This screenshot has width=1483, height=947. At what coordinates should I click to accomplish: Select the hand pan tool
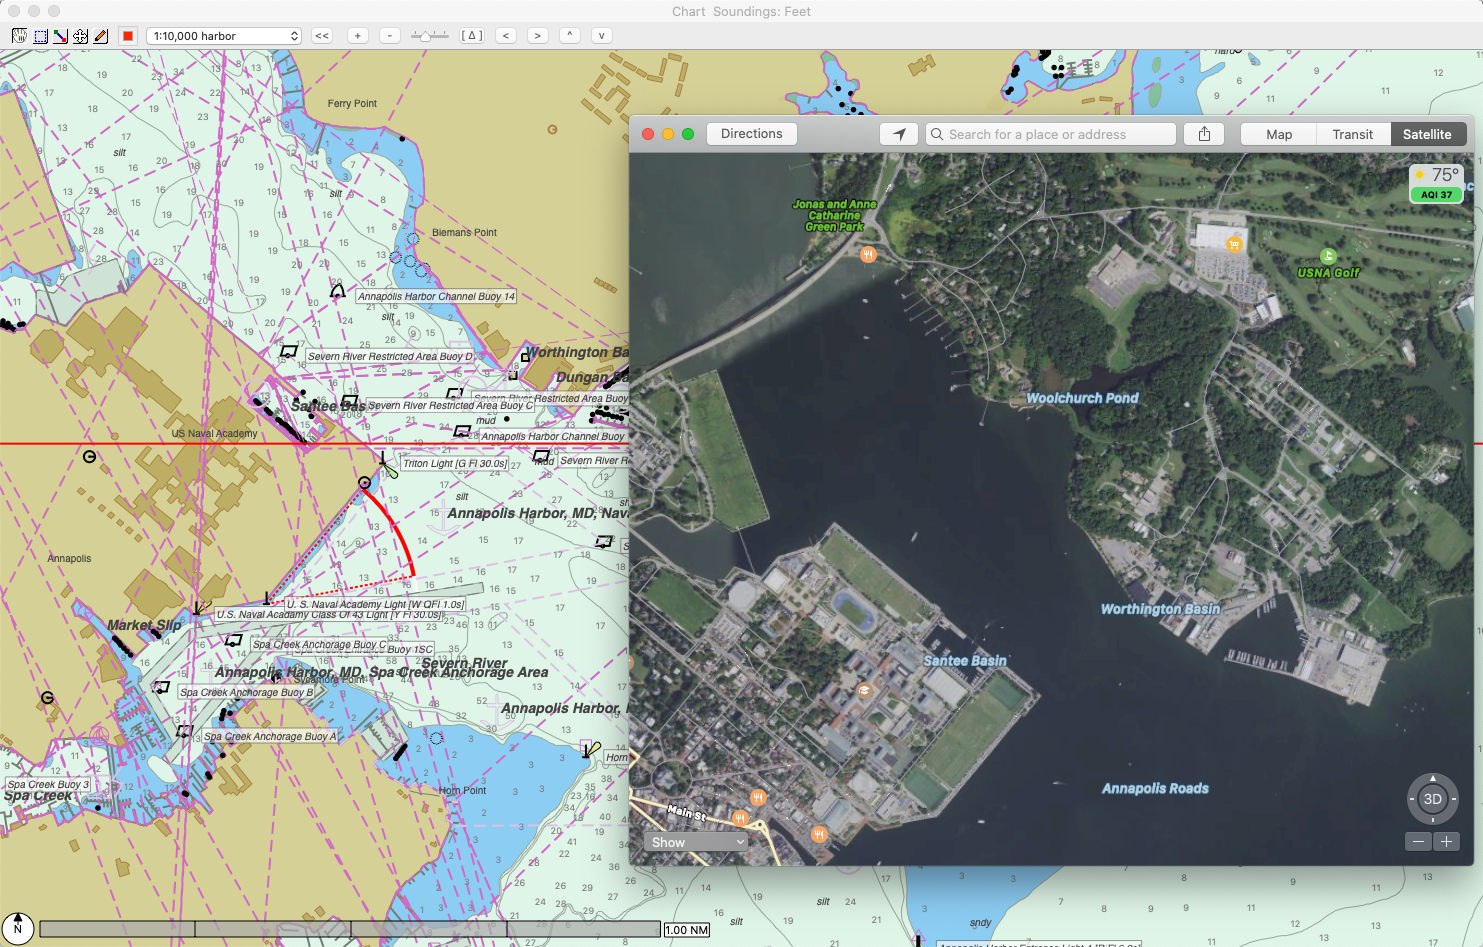coord(19,36)
